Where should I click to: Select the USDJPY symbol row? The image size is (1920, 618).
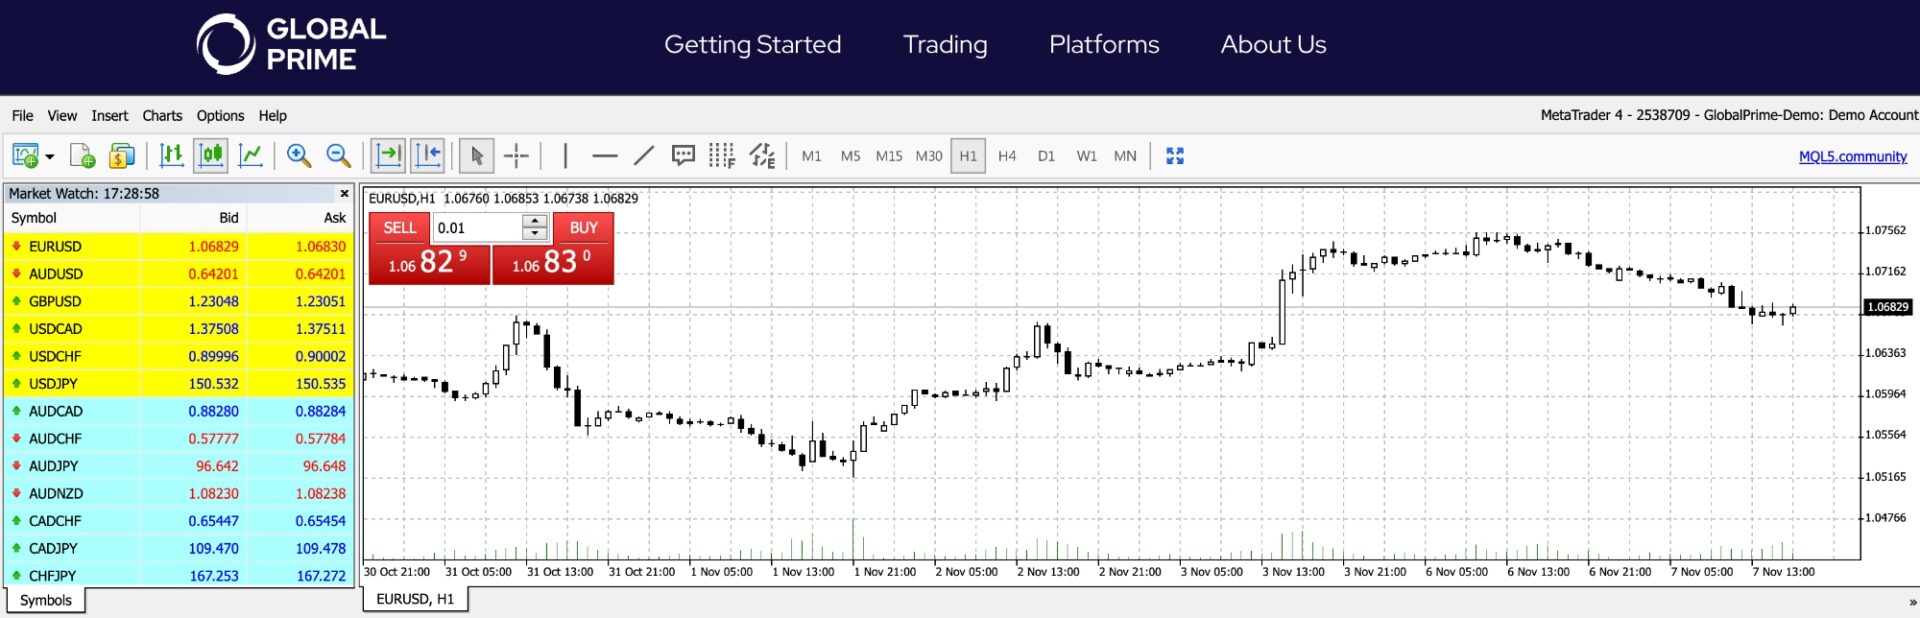click(178, 384)
